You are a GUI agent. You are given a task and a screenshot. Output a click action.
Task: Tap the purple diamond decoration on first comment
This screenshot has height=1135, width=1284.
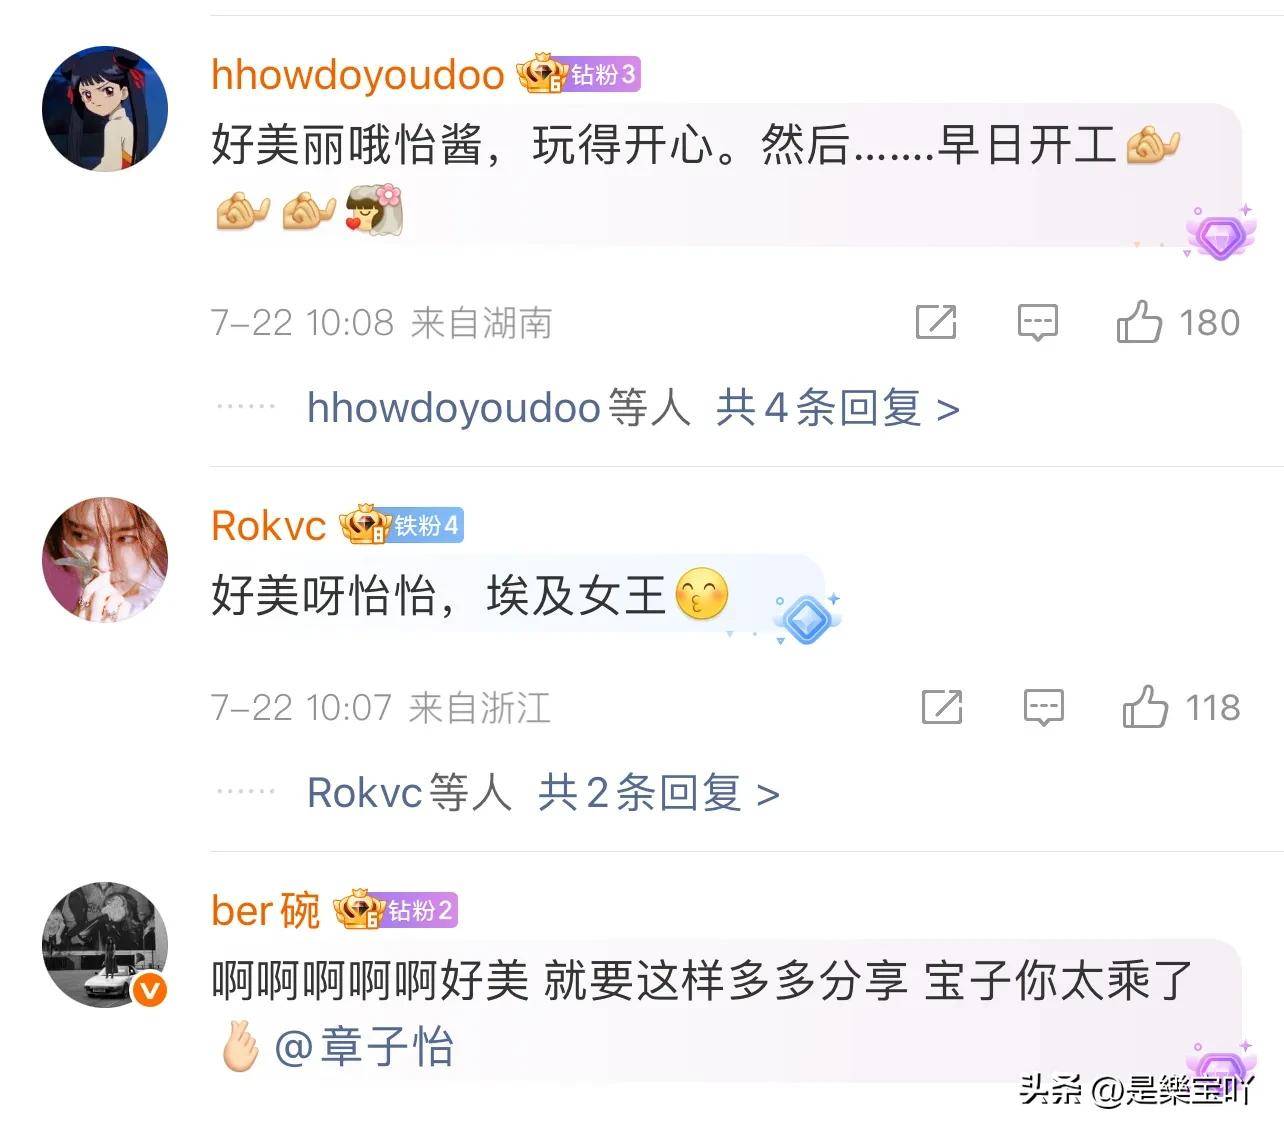click(x=1220, y=233)
